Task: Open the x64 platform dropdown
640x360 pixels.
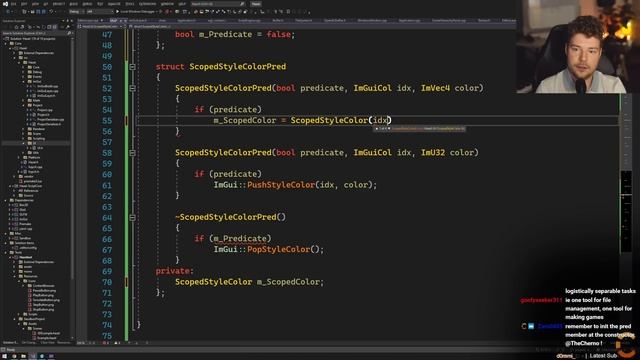Action: [100, 11]
